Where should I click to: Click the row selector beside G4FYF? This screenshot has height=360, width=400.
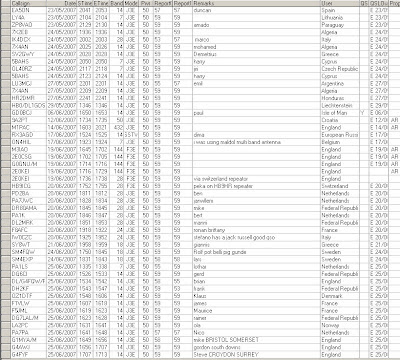(5, 354)
